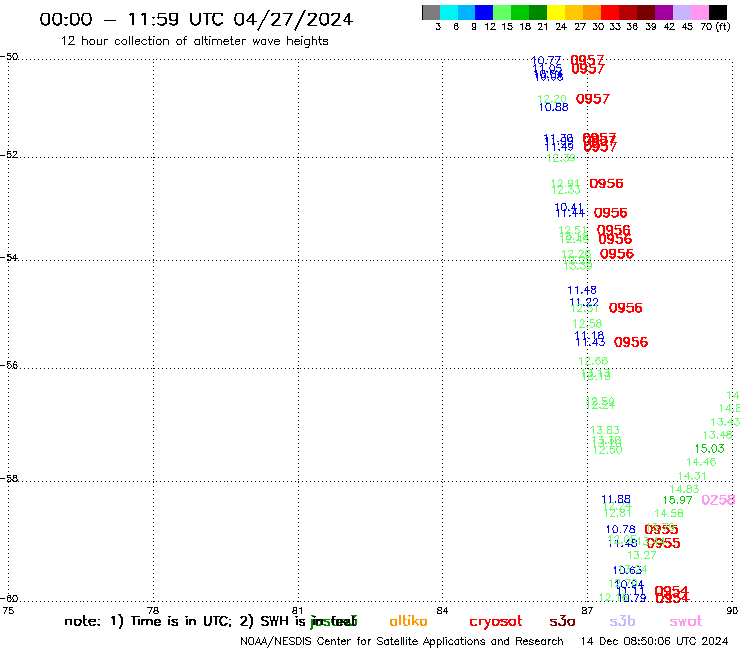Click the green wave height '12.20'
The image size is (740, 650).
coord(552,99)
